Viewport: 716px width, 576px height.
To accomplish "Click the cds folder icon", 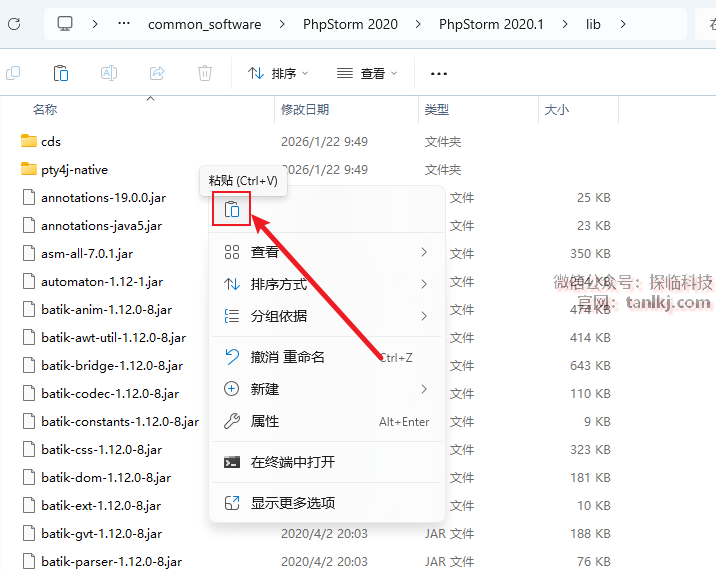I will 29,141.
